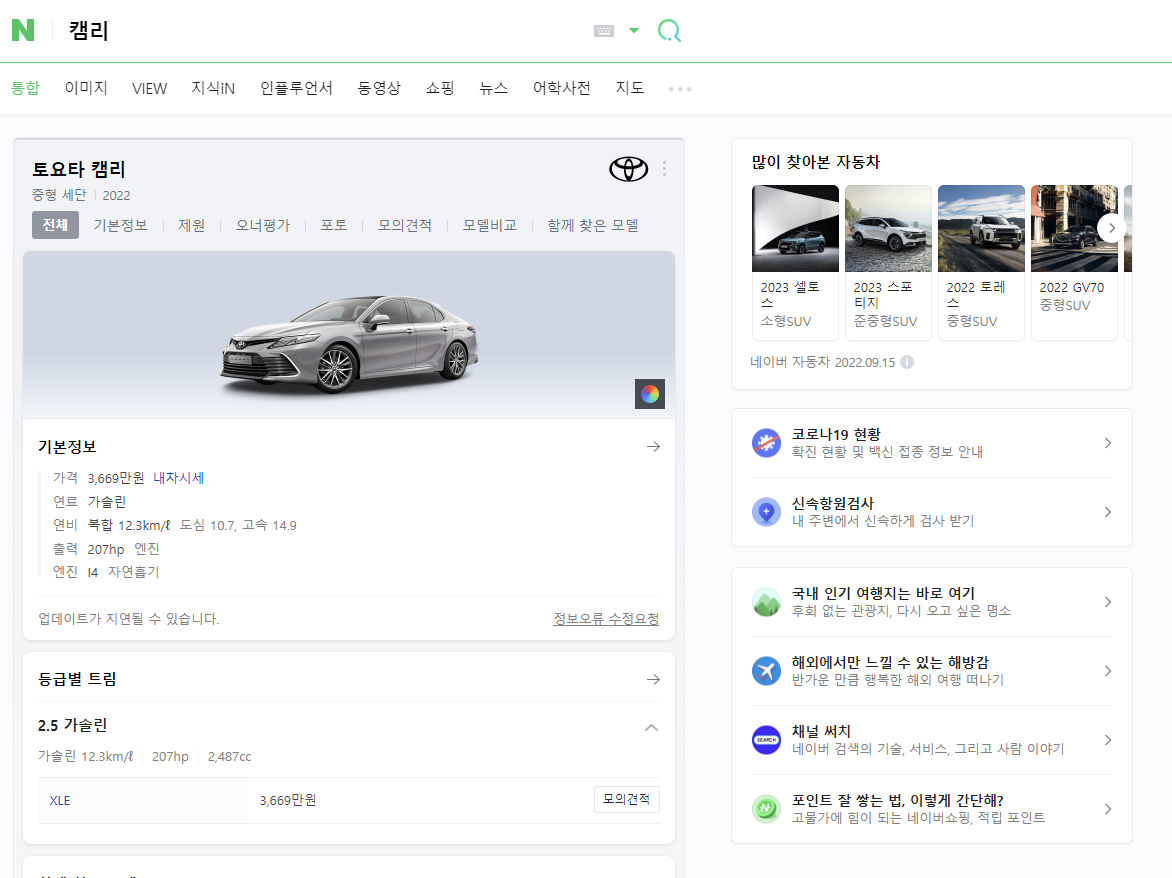
Task: Click the chevron for 국내 인기 여행지
Action: coord(1108,602)
